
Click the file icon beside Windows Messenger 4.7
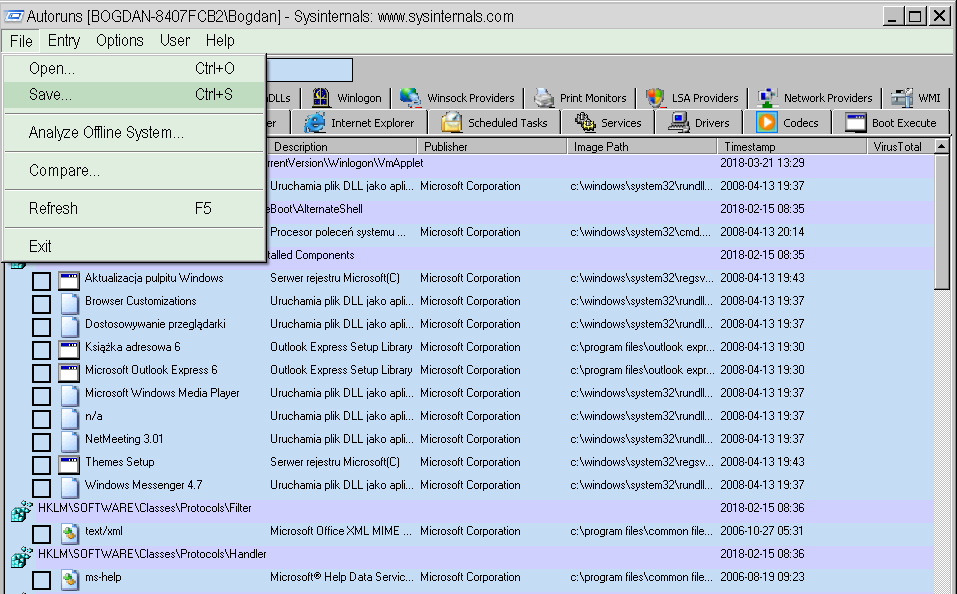tap(69, 487)
